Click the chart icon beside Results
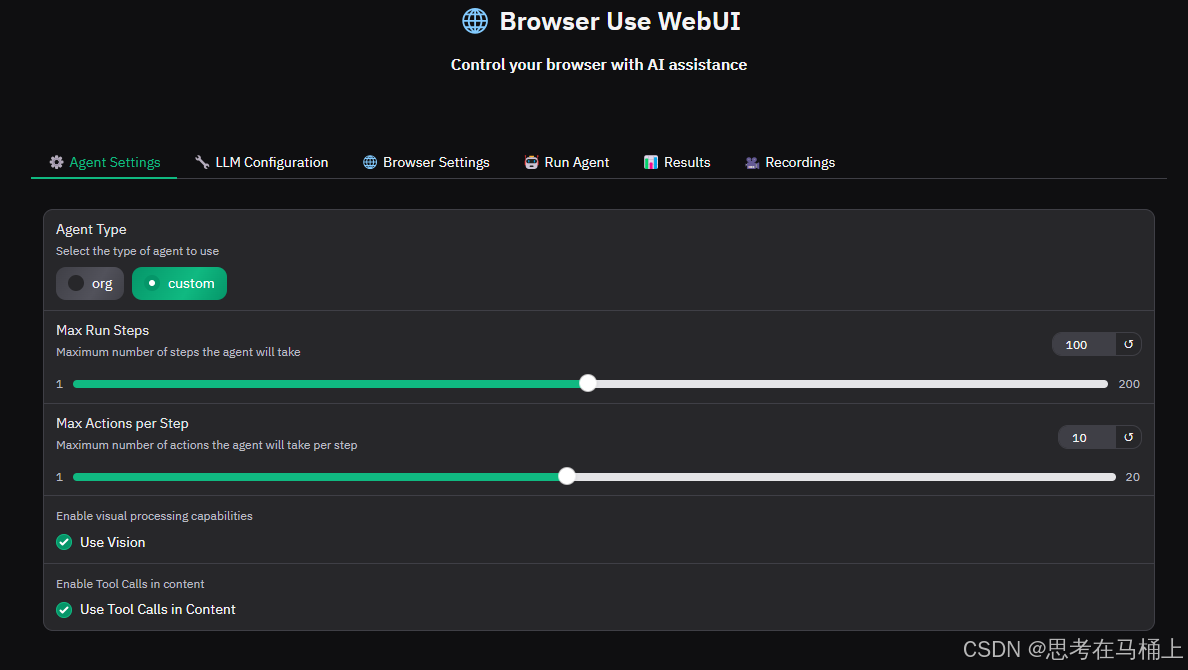The height and width of the screenshot is (670, 1188). tap(651, 162)
